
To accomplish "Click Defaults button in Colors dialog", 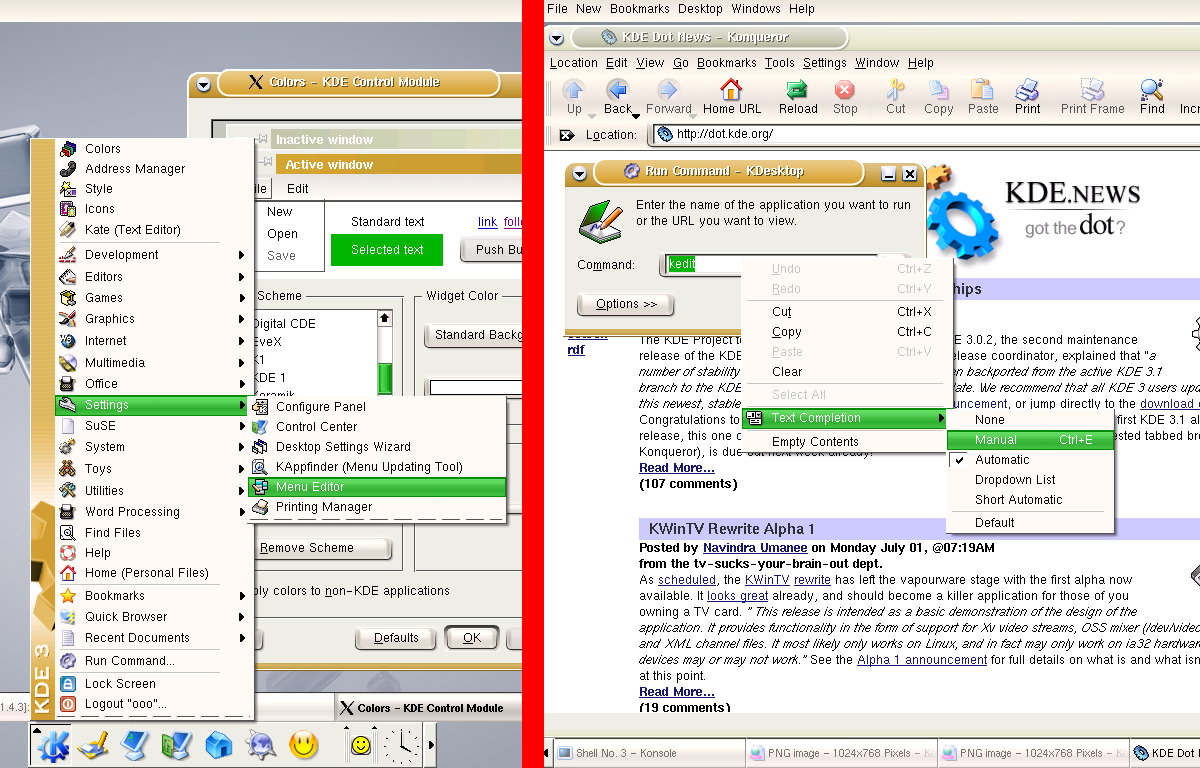I will pyautogui.click(x=396, y=638).
